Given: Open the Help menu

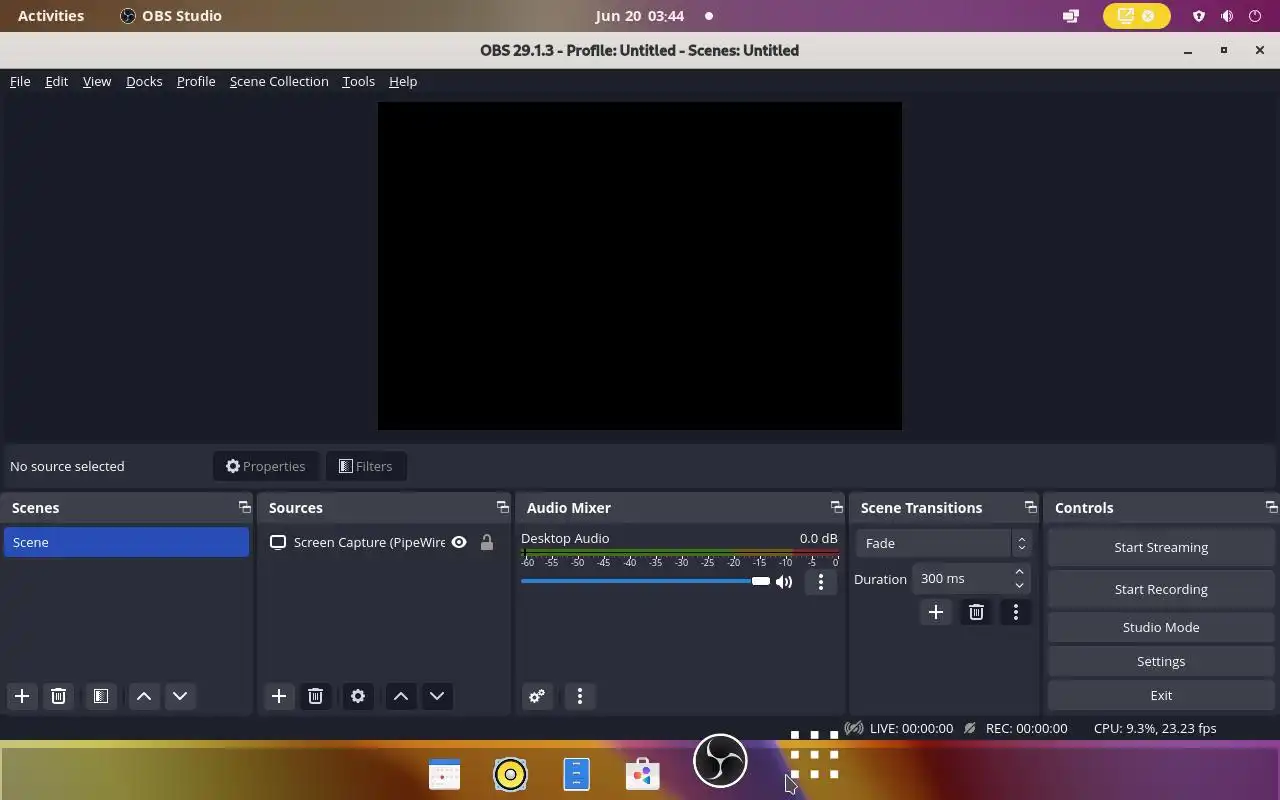Looking at the screenshot, I should pyautogui.click(x=403, y=81).
